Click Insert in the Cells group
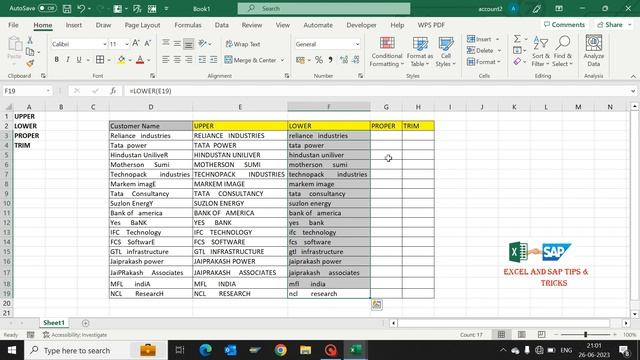 tap(483, 39)
